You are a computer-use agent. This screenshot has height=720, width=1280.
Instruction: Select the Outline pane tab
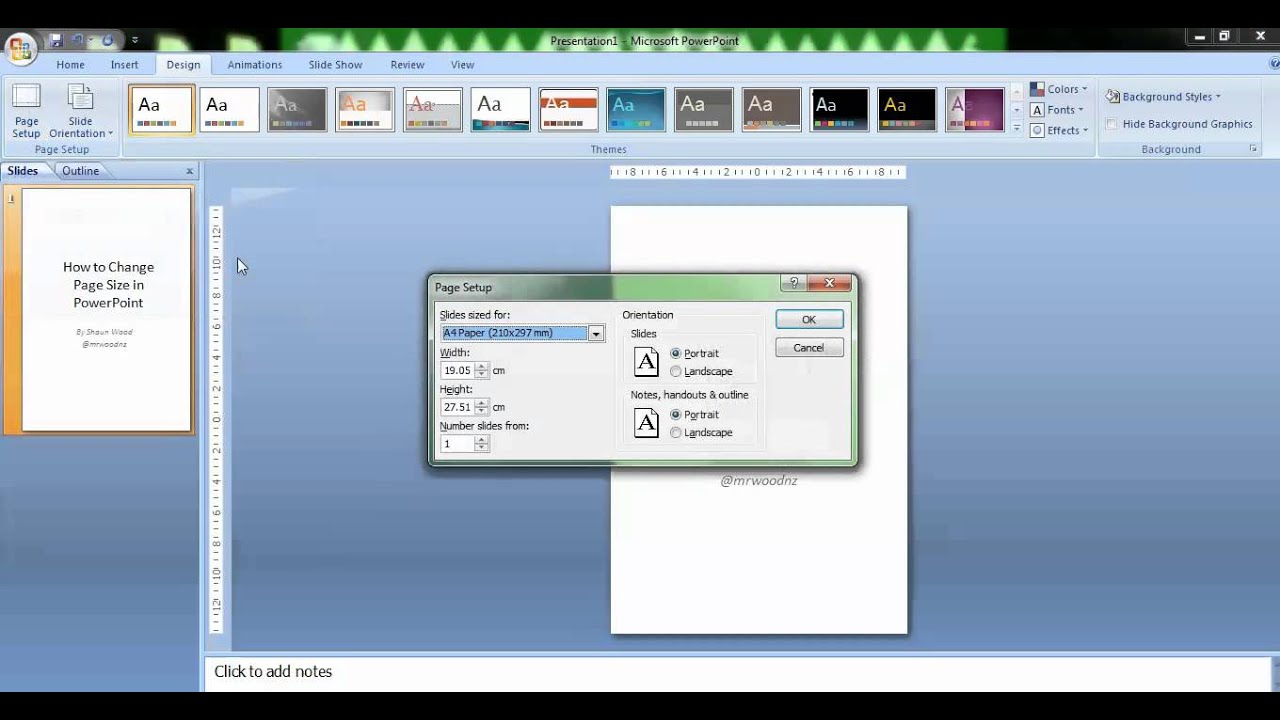pyautogui.click(x=80, y=171)
